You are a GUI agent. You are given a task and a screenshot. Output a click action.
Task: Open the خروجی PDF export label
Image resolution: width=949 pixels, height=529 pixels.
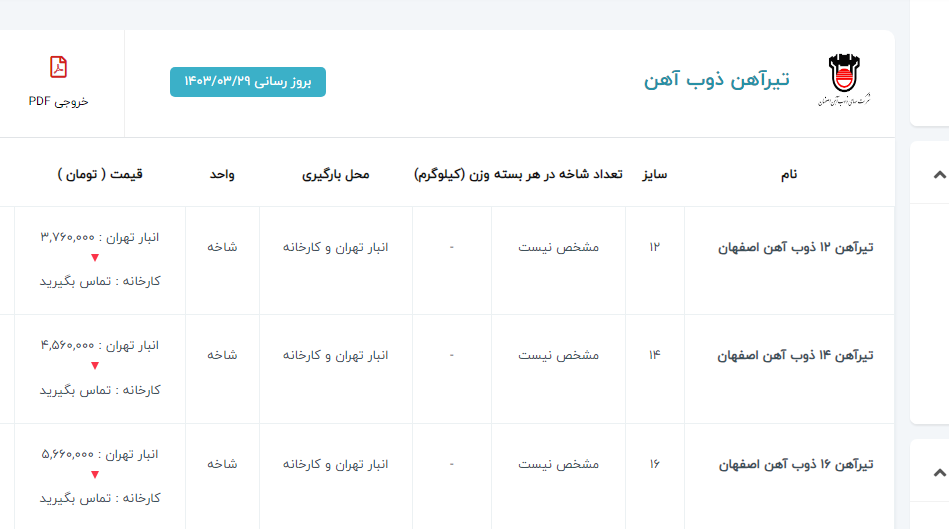tap(58, 101)
